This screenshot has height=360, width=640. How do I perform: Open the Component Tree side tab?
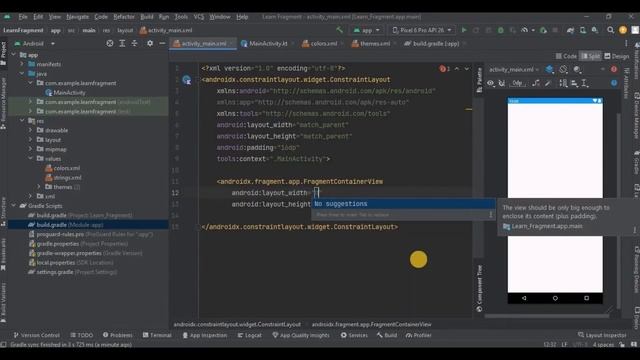pyautogui.click(x=480, y=288)
